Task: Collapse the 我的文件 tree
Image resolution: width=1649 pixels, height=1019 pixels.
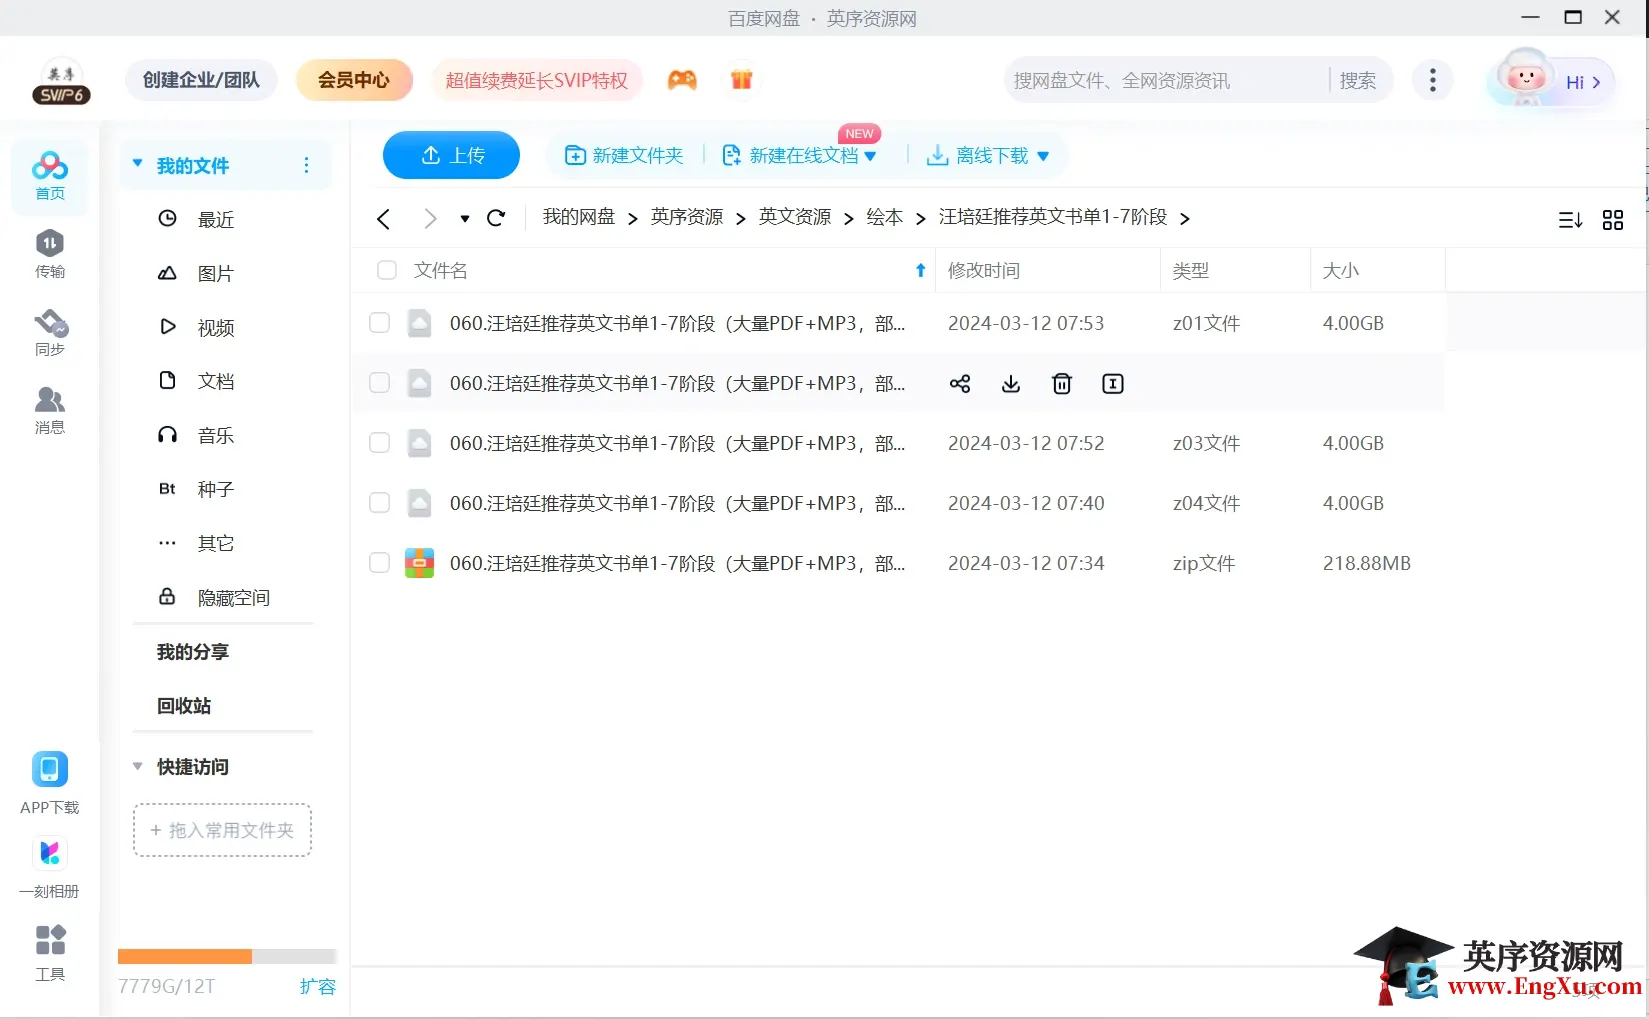Action: click(x=137, y=164)
